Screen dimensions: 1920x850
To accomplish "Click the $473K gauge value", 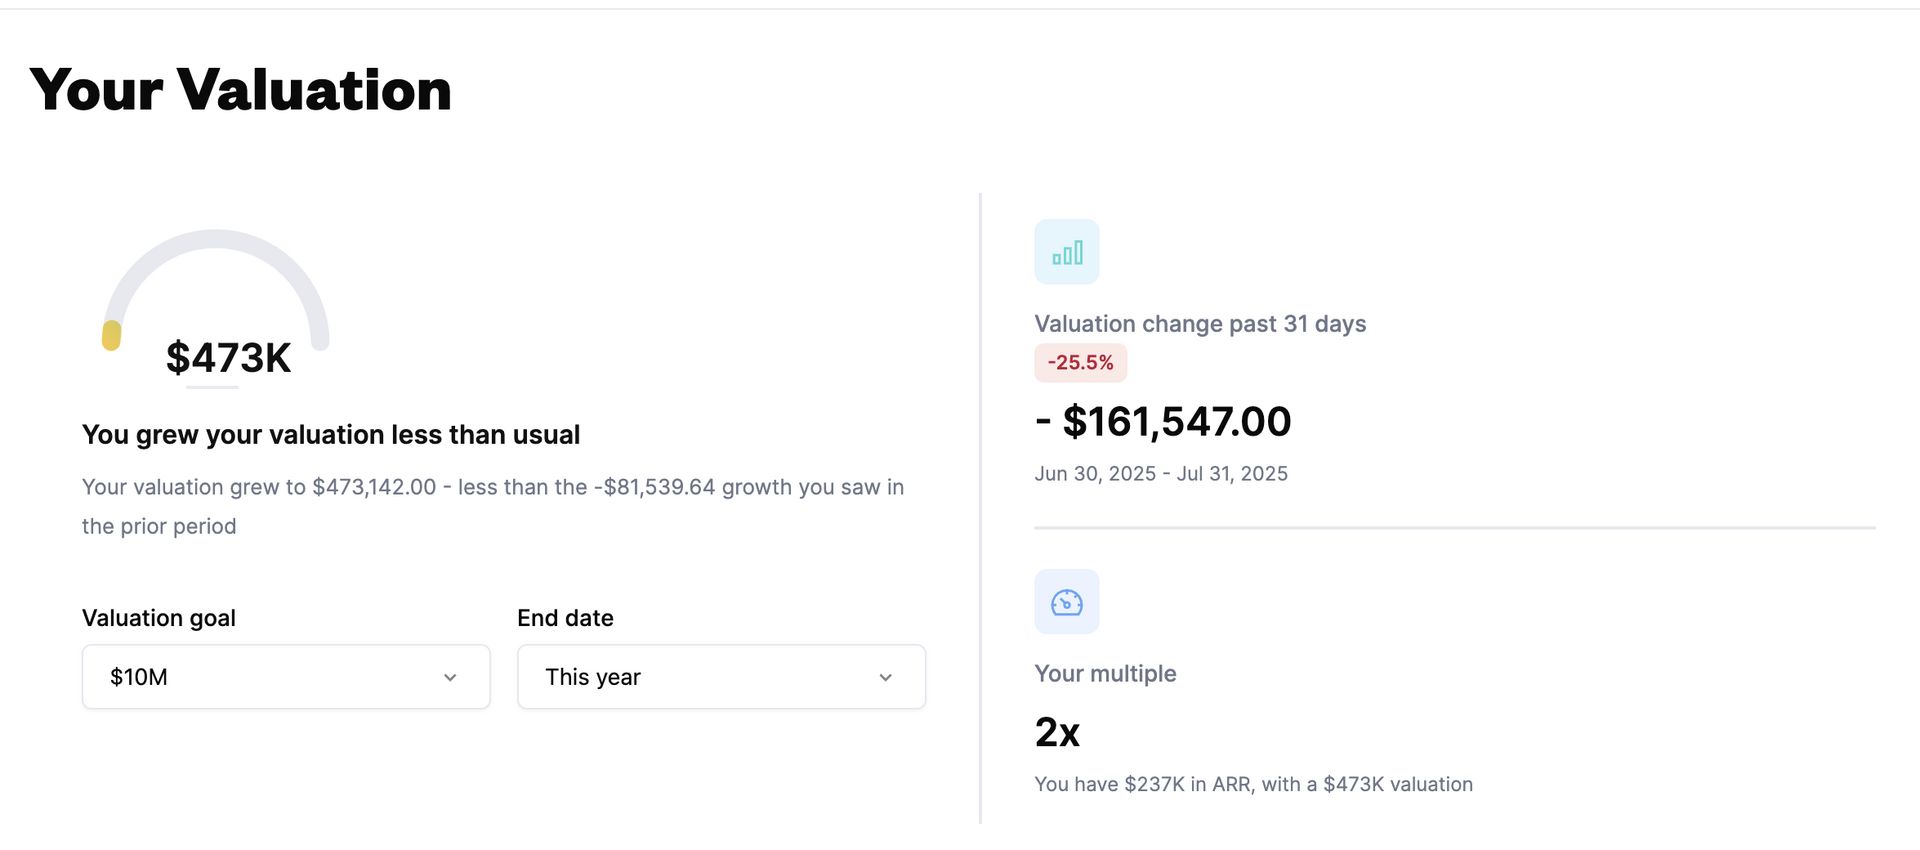I will (x=228, y=358).
